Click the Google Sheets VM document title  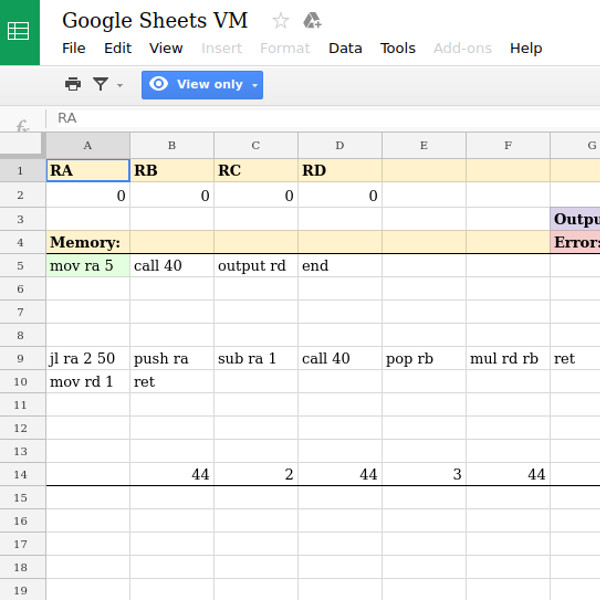[155, 20]
